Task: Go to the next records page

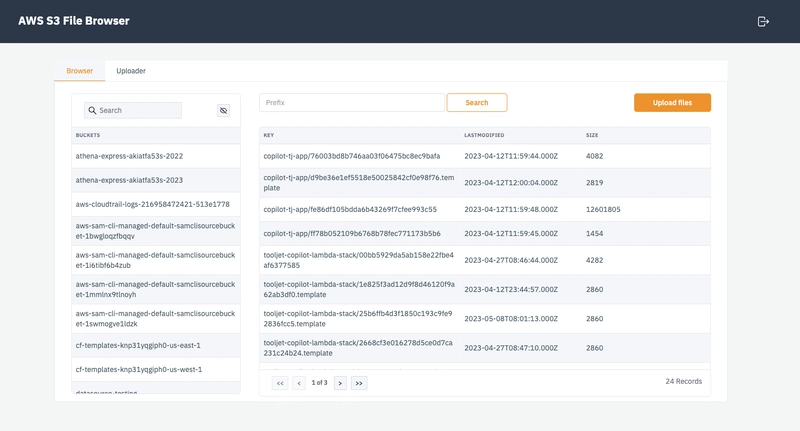Action: click(340, 383)
